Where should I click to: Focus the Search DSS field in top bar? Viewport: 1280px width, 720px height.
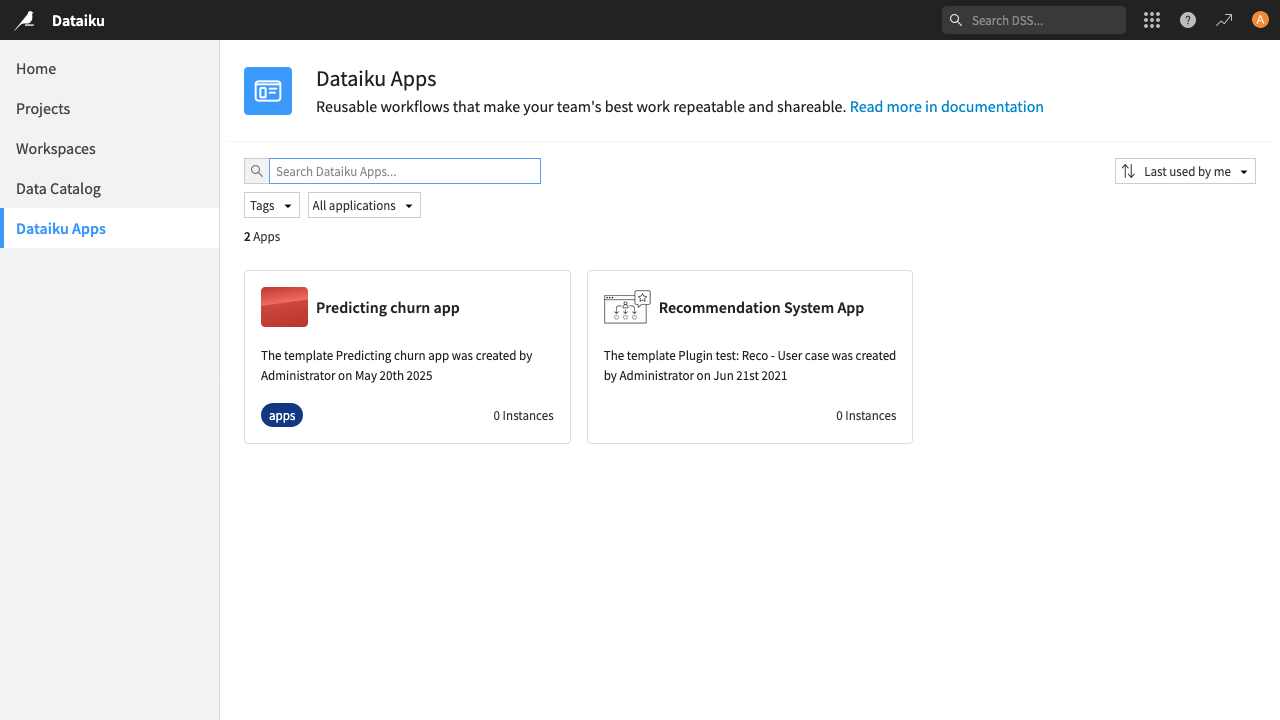coord(1040,20)
